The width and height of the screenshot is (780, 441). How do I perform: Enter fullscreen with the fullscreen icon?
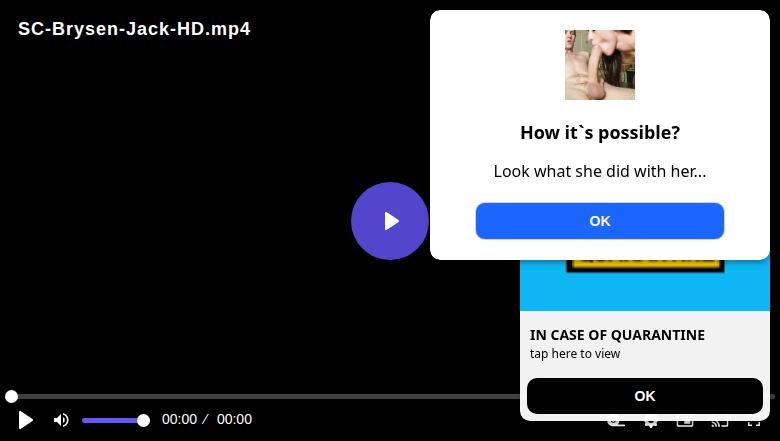(x=755, y=424)
